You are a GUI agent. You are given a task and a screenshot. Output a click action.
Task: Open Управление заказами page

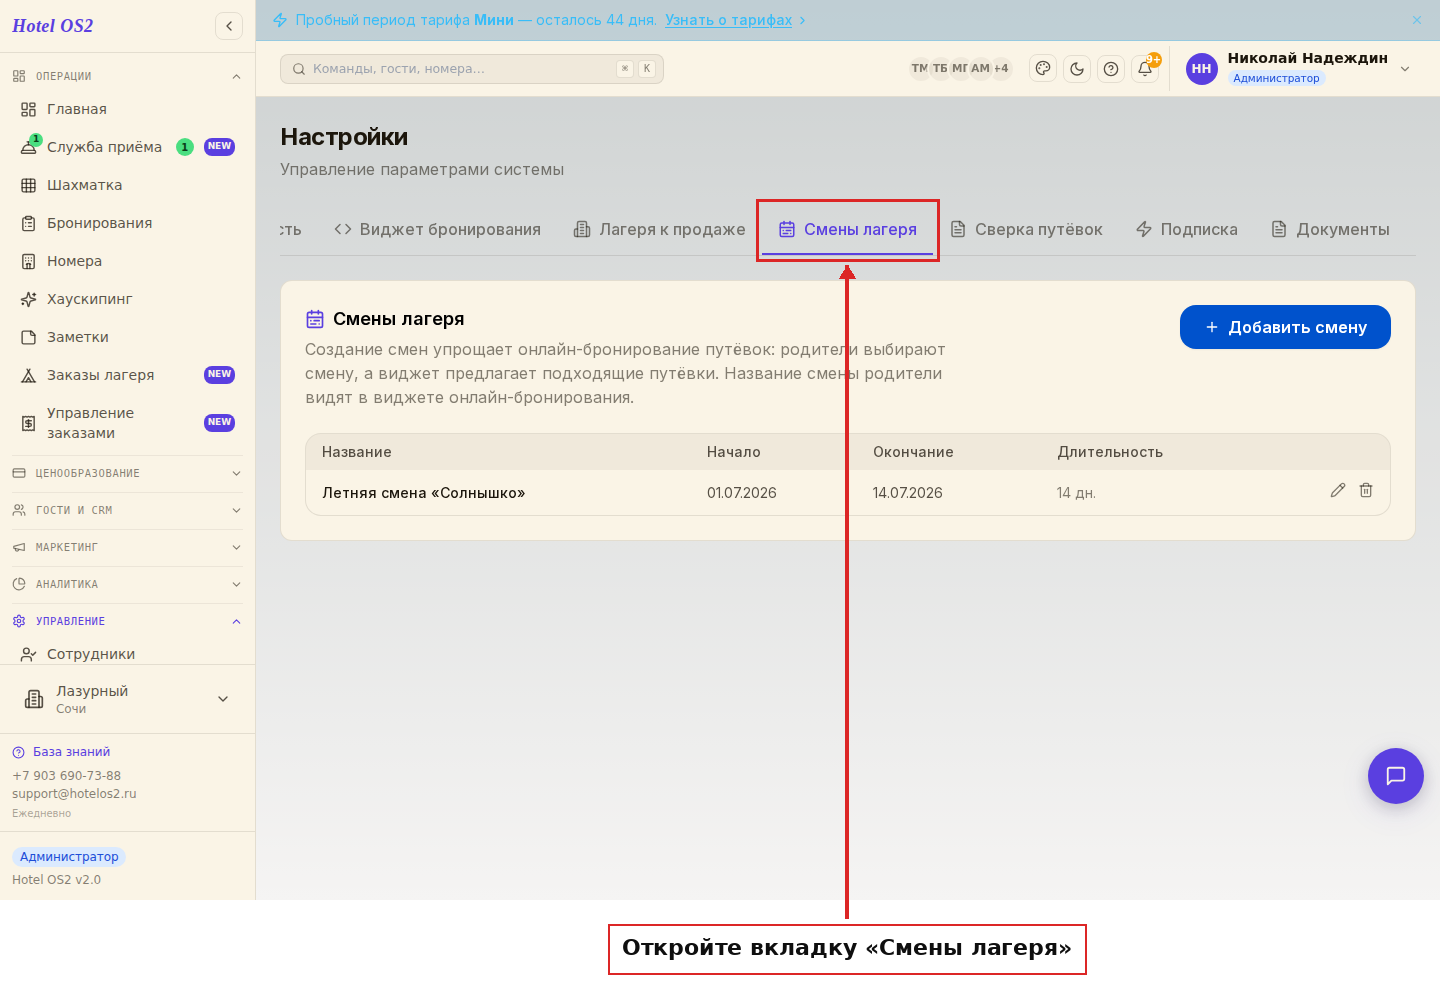(127, 423)
